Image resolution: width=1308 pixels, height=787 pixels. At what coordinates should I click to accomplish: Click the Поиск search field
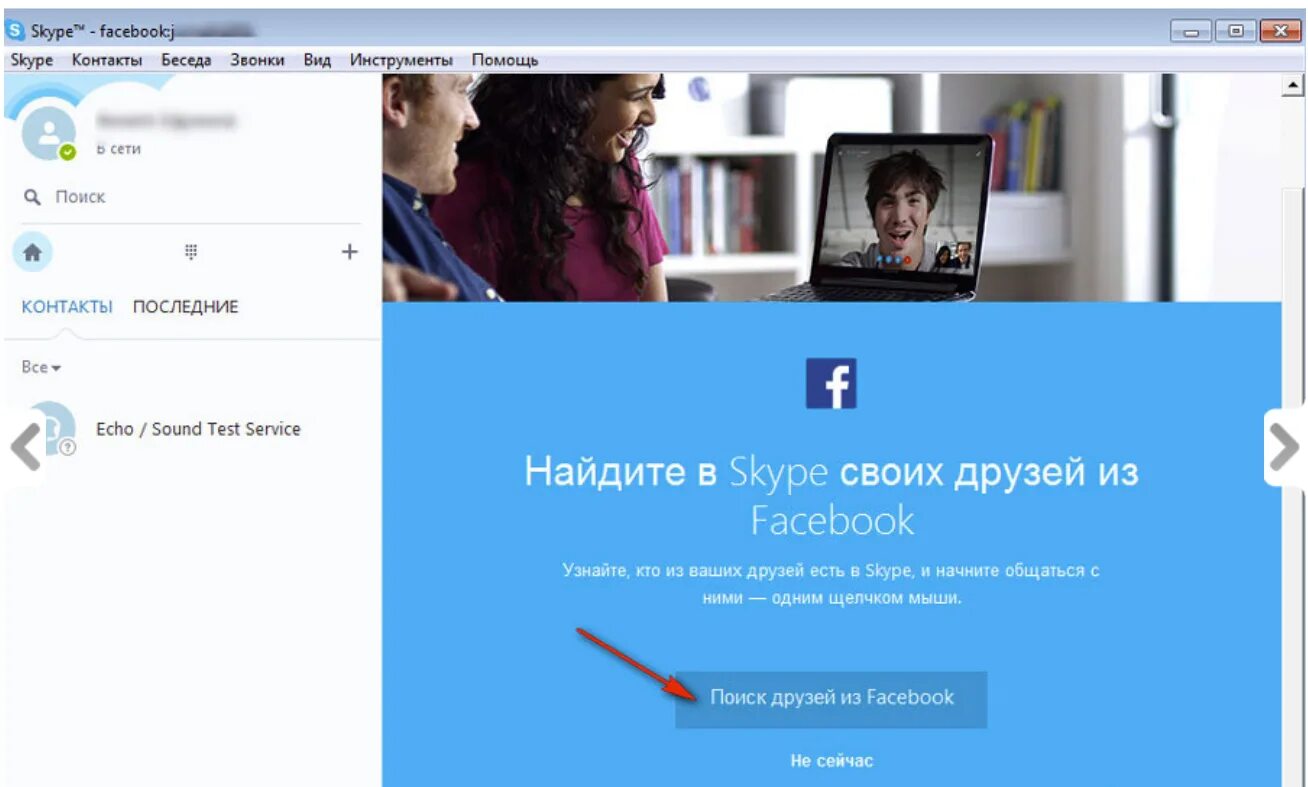tap(190, 197)
